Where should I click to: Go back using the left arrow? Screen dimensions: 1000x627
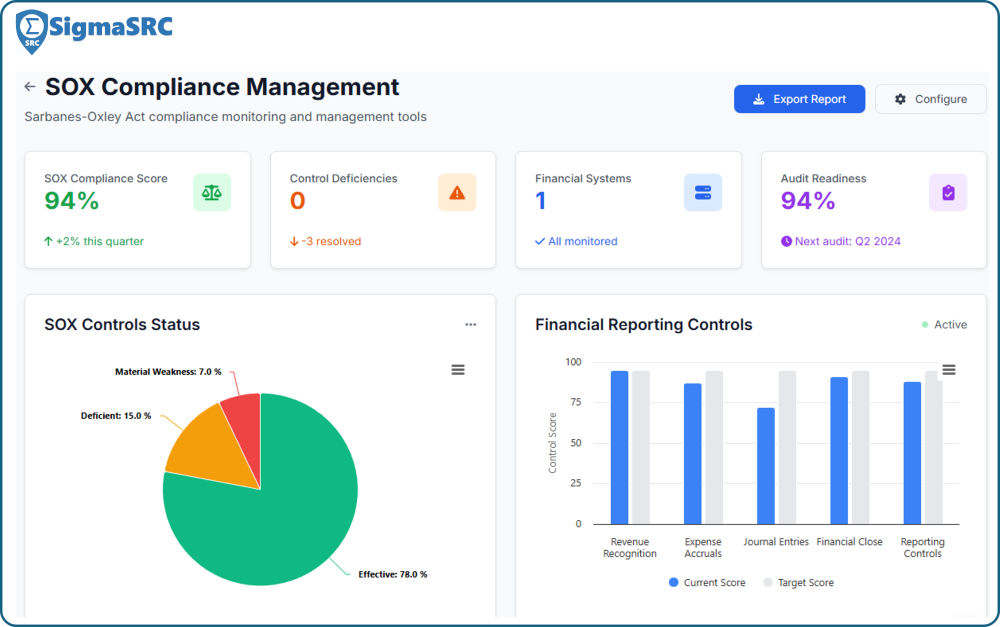coord(29,87)
